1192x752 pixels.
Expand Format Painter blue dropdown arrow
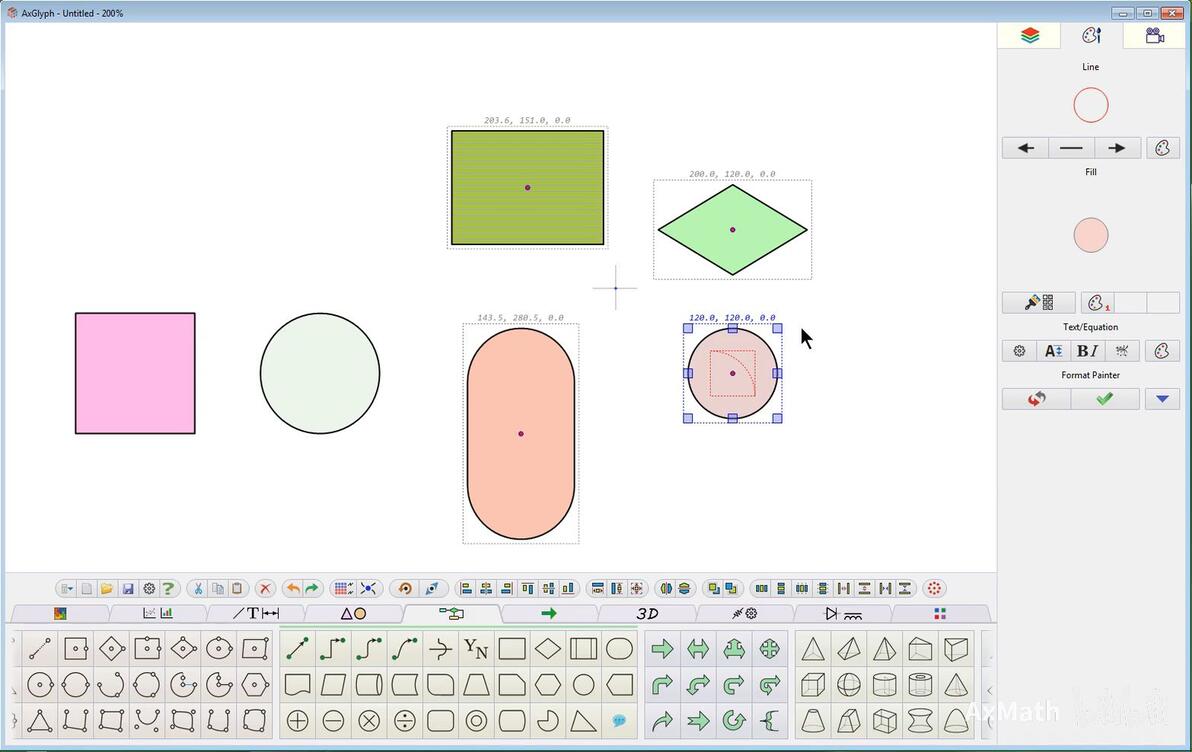click(x=1162, y=398)
